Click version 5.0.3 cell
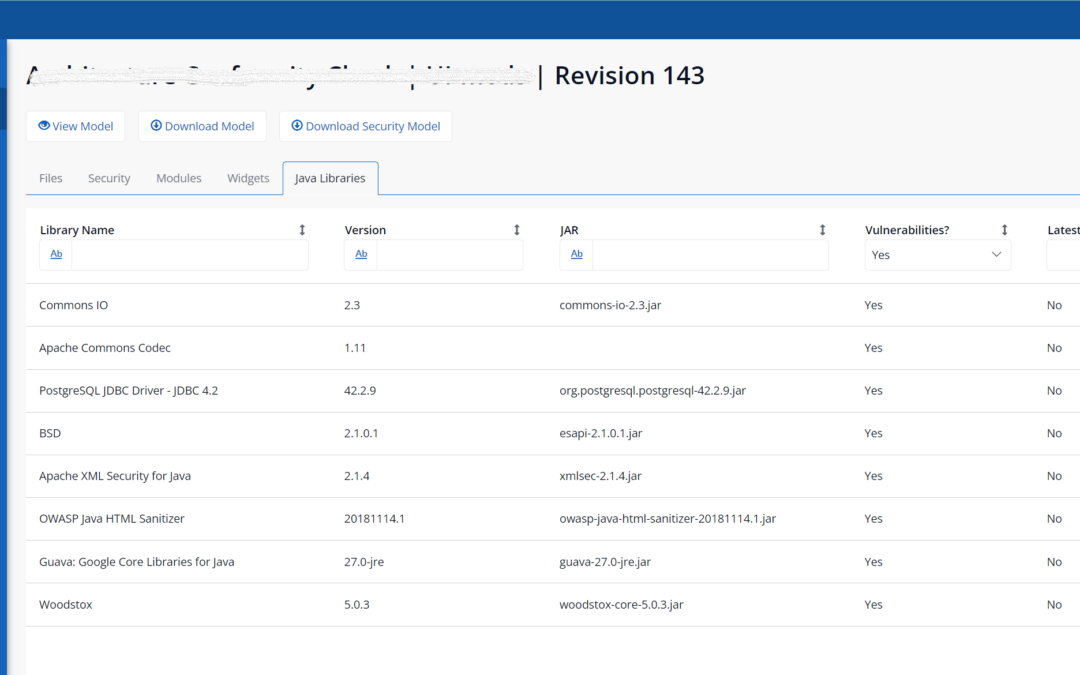The width and height of the screenshot is (1080, 675). pyautogui.click(x=357, y=605)
